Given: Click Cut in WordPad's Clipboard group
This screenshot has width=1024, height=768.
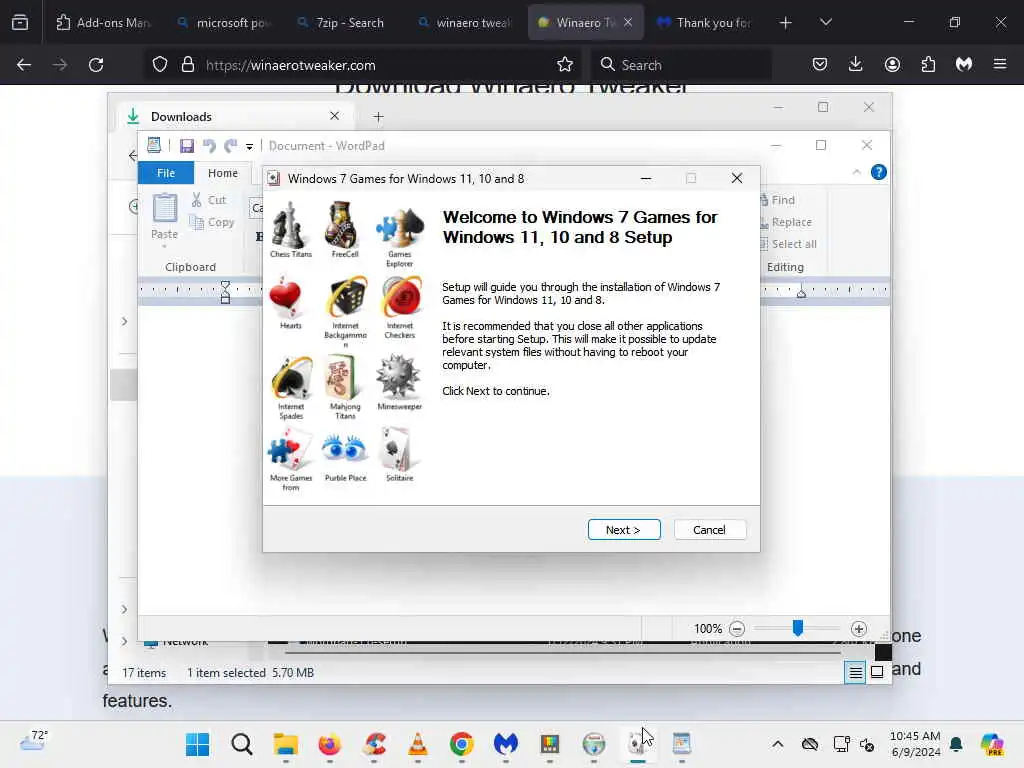Looking at the screenshot, I should point(209,200).
